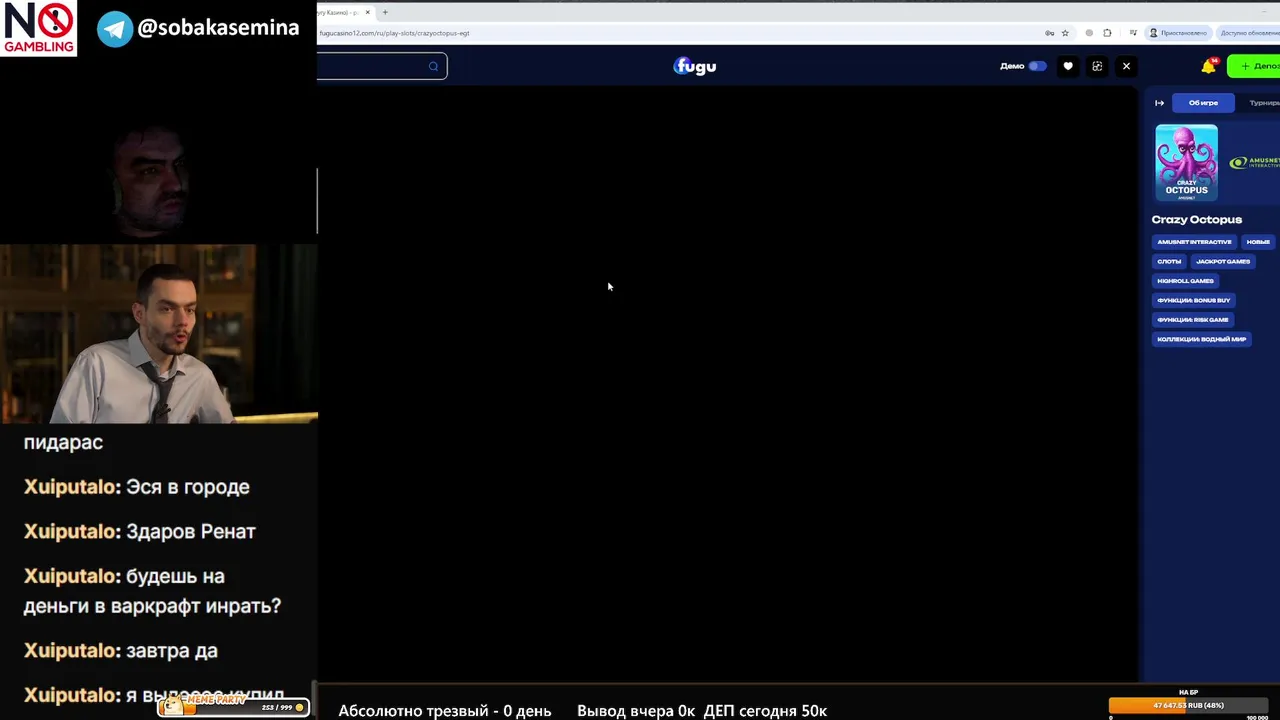Open the browser extensions puzzle icon

(x=1109, y=33)
